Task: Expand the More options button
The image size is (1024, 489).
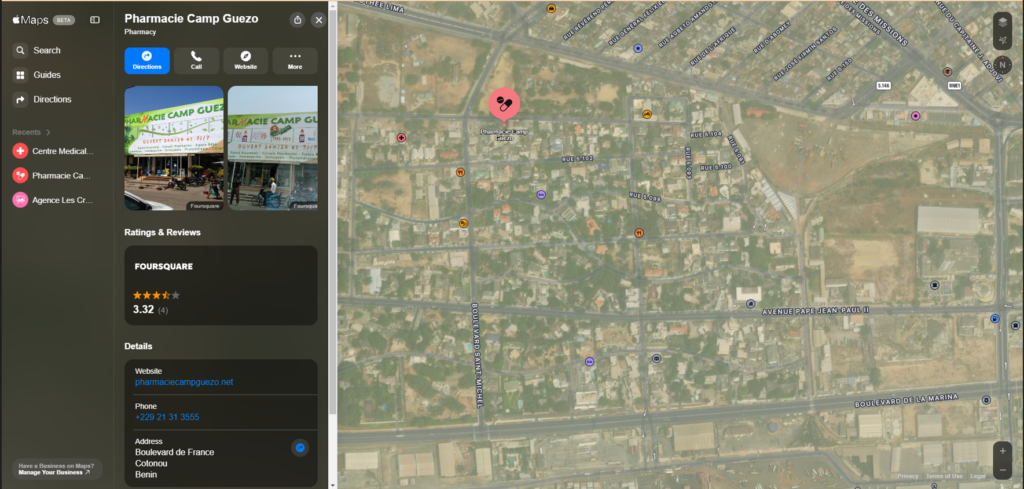Action: (x=295, y=60)
